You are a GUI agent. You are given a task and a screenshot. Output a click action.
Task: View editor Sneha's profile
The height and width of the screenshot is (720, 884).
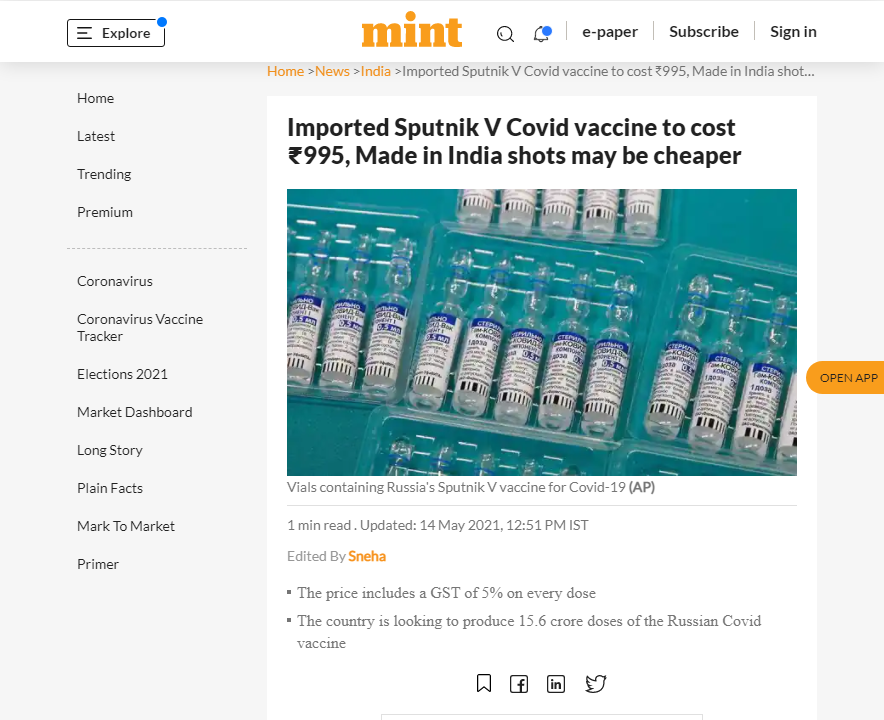(367, 556)
